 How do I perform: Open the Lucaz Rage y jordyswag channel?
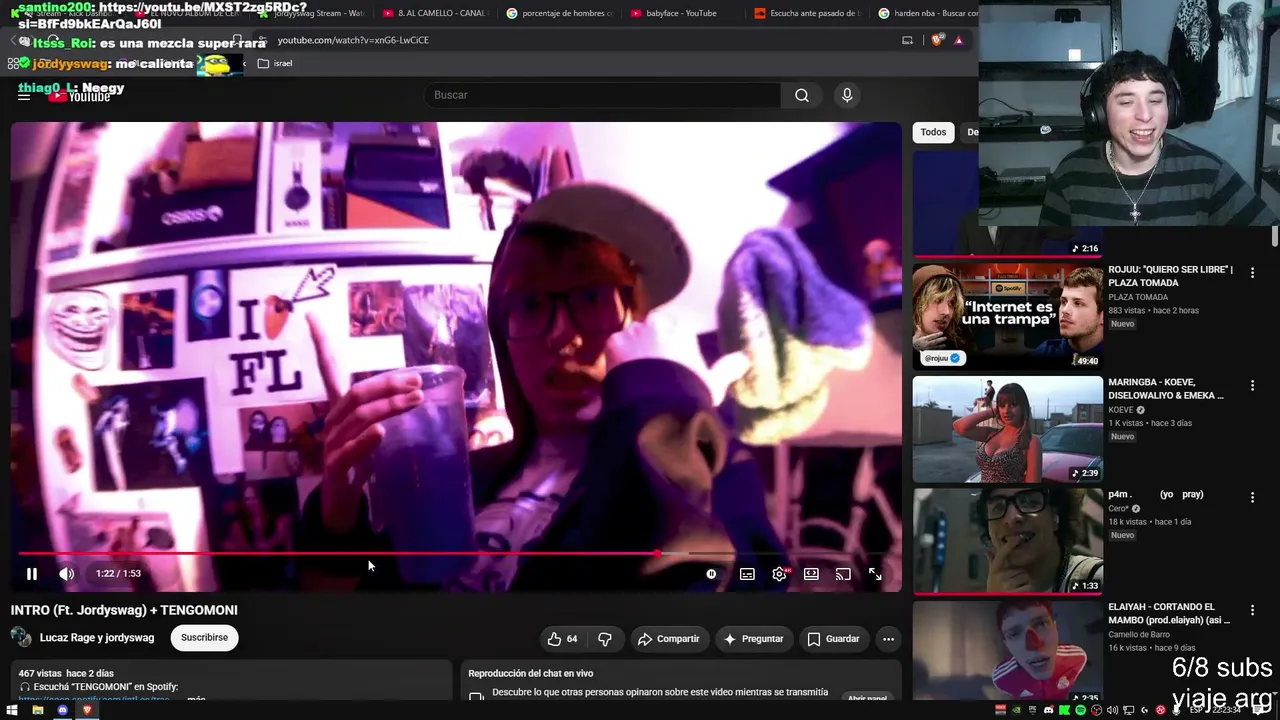97,638
